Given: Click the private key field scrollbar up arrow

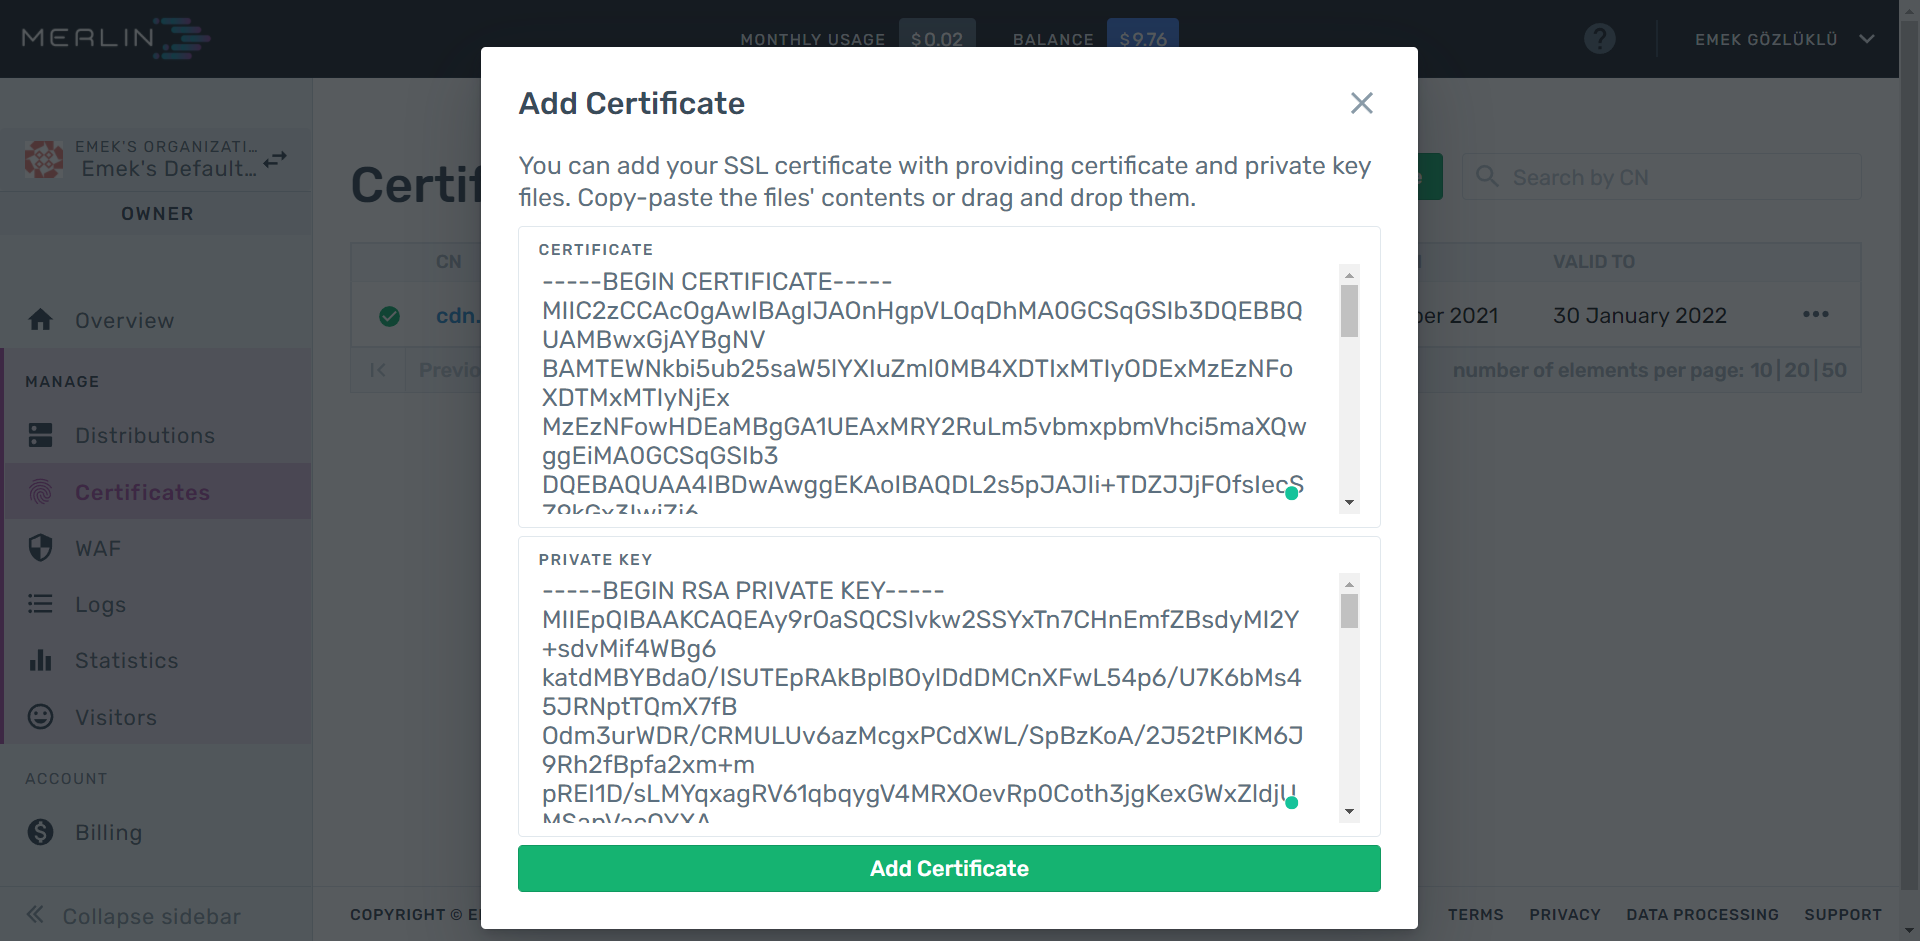Looking at the screenshot, I should point(1349,584).
